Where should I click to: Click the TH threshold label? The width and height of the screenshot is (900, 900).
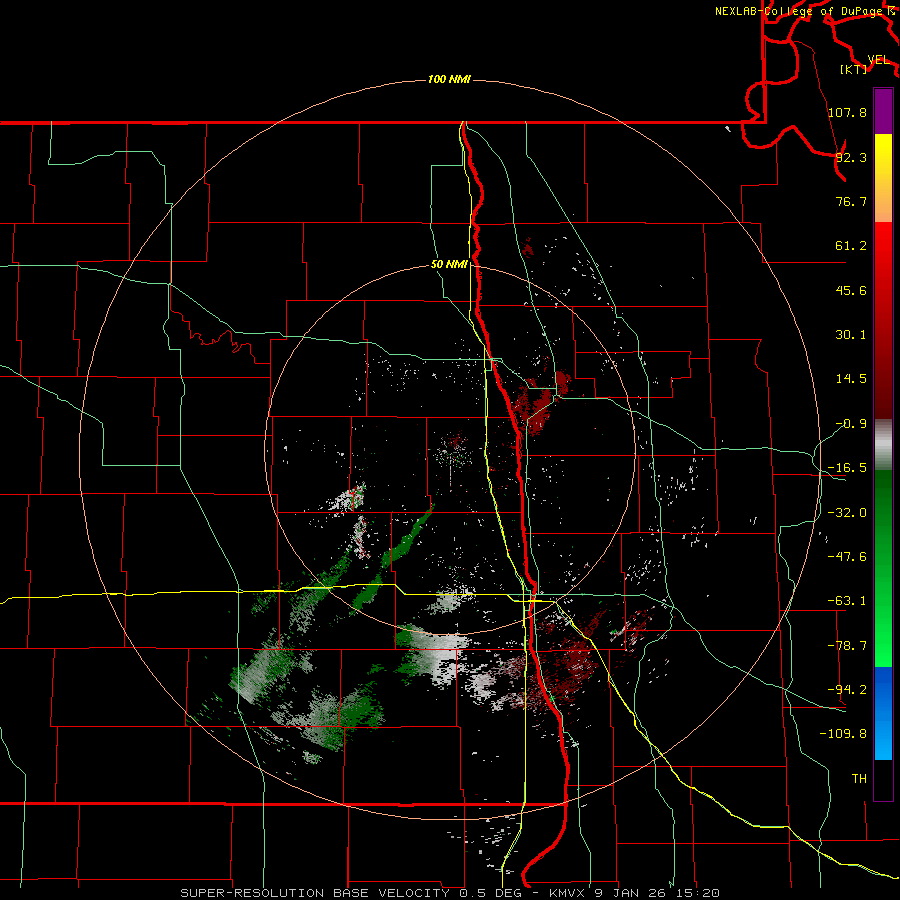pyautogui.click(x=859, y=779)
